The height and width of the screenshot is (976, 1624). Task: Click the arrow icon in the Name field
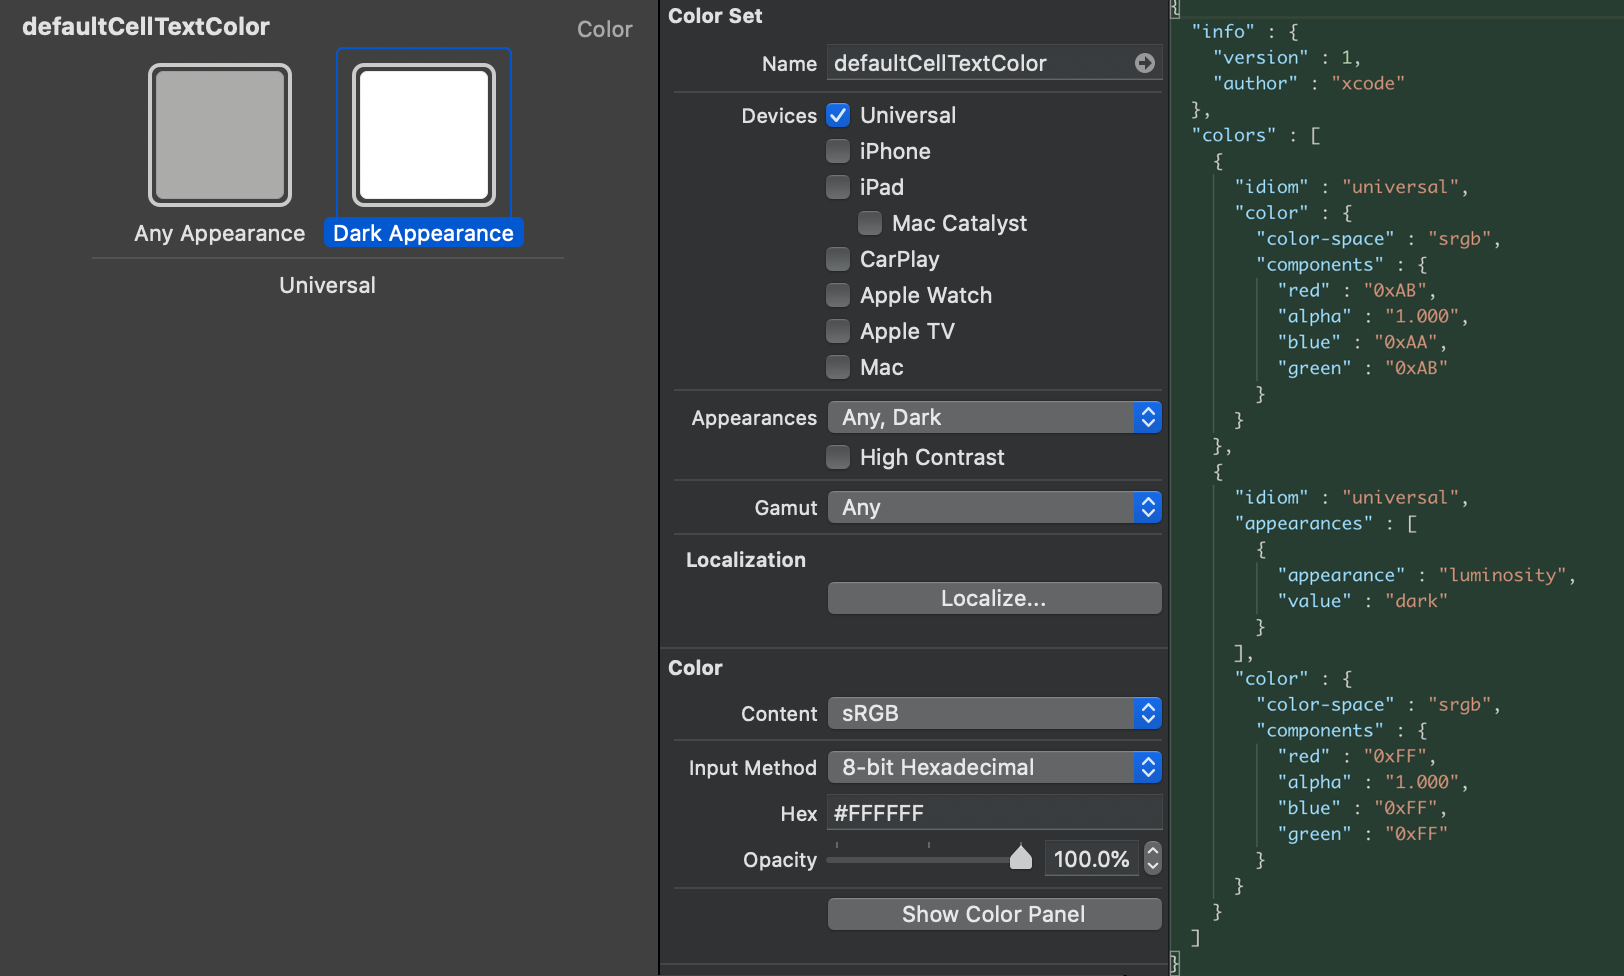click(1144, 62)
